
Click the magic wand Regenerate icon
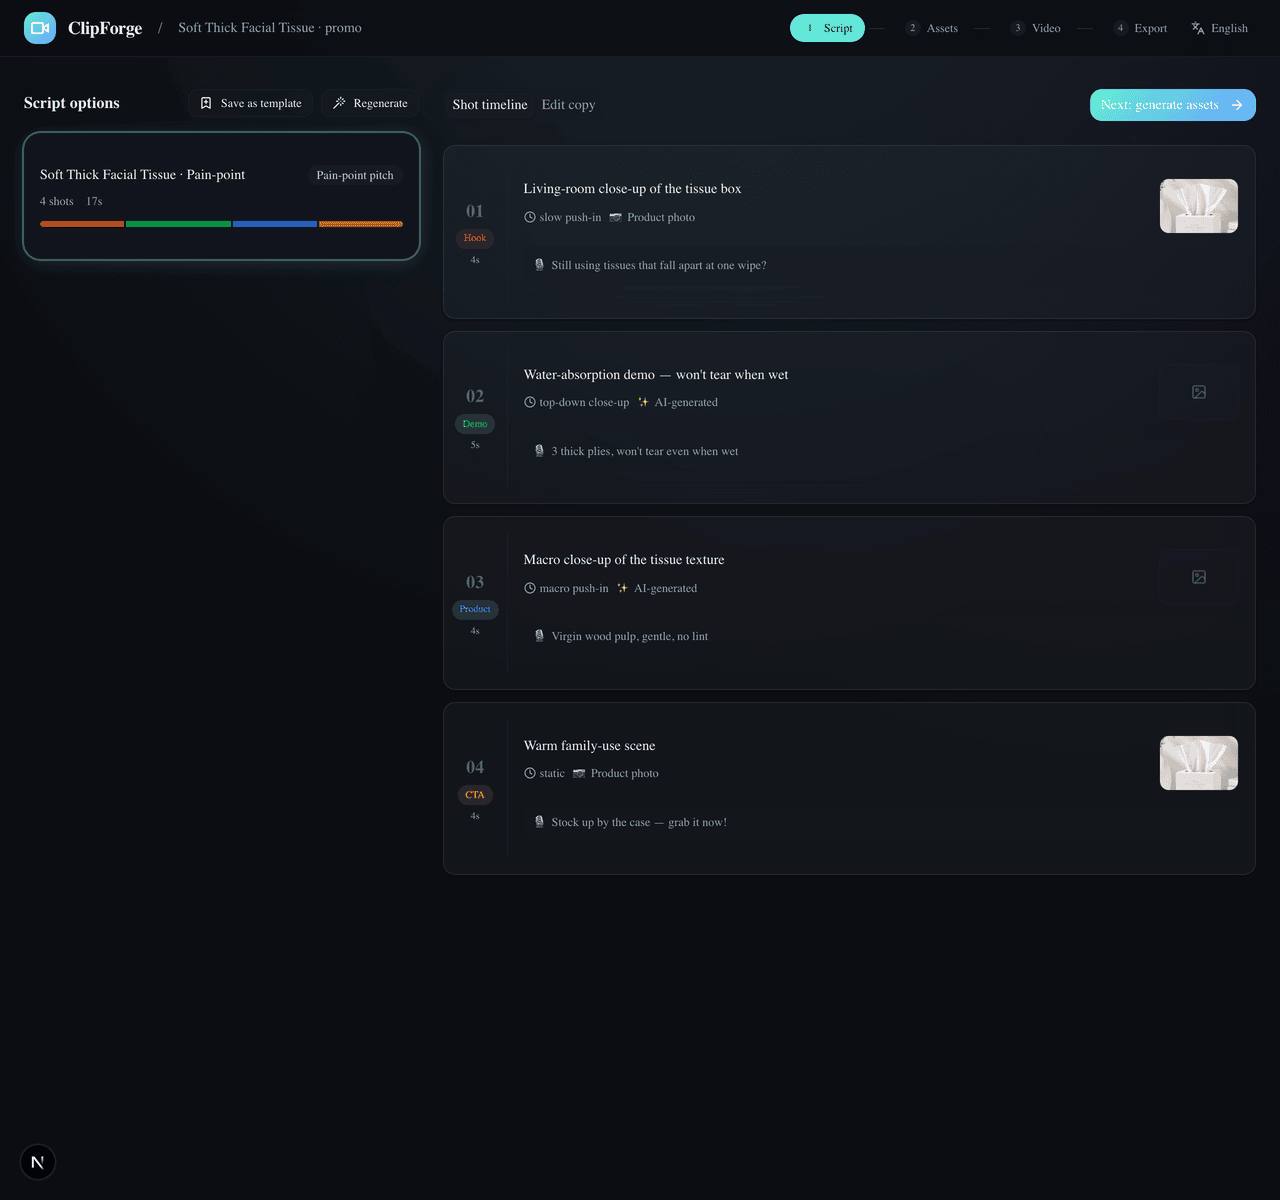click(x=339, y=103)
